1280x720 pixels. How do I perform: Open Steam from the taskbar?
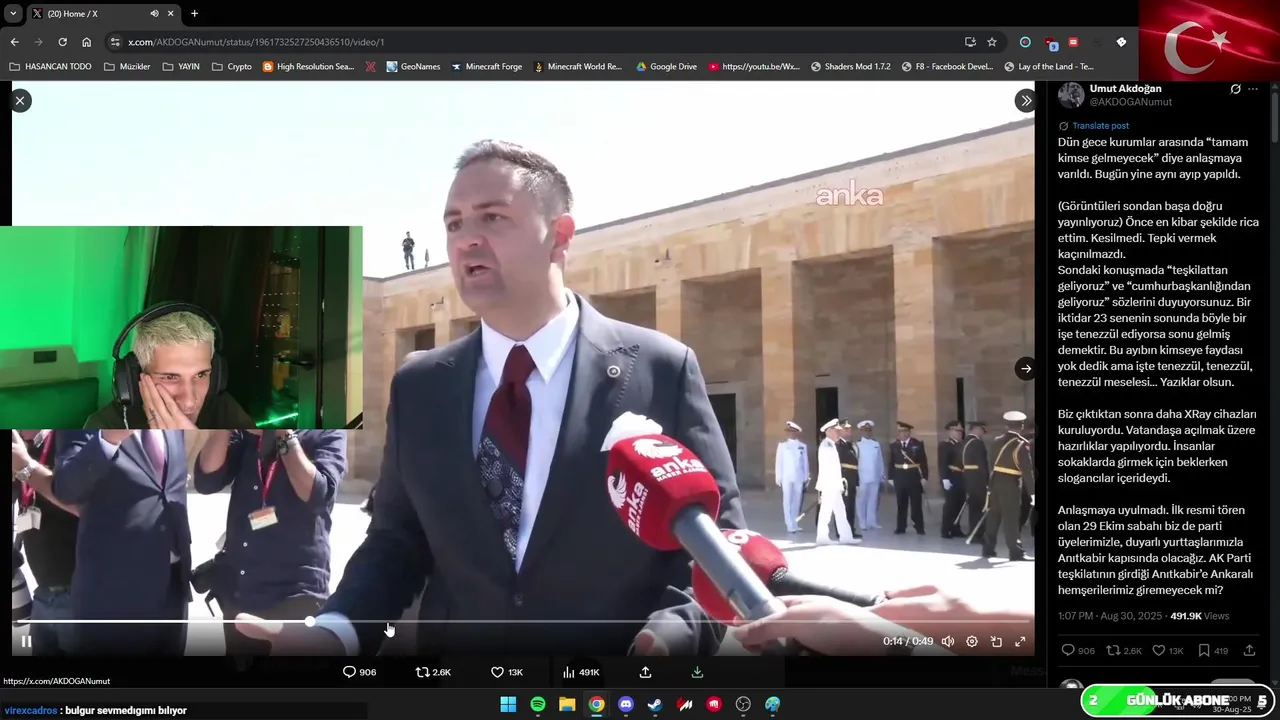(x=655, y=704)
